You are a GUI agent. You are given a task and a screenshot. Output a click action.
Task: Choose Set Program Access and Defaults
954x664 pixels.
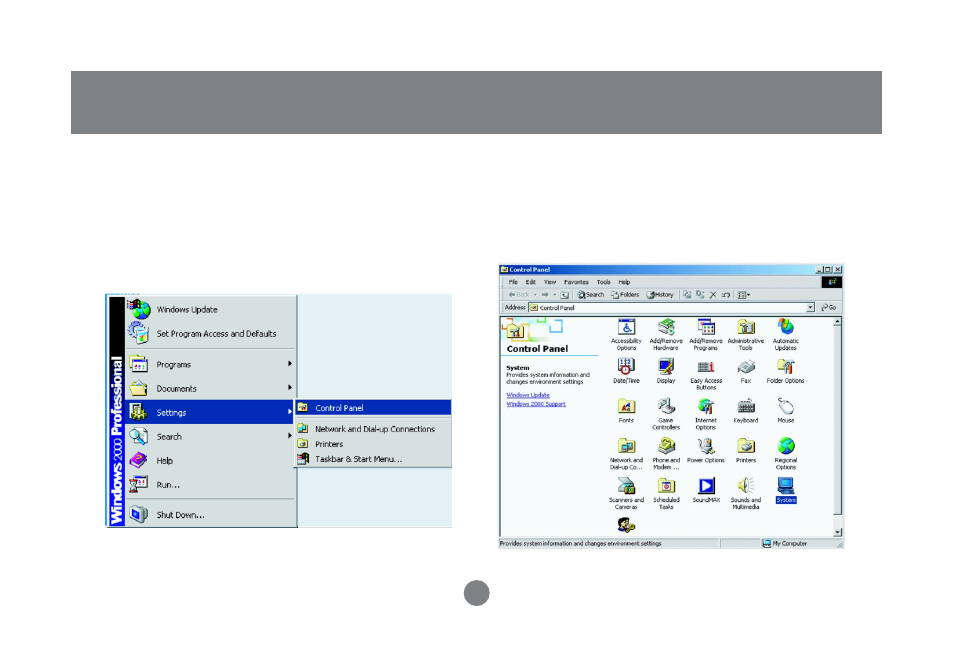[x=211, y=334]
